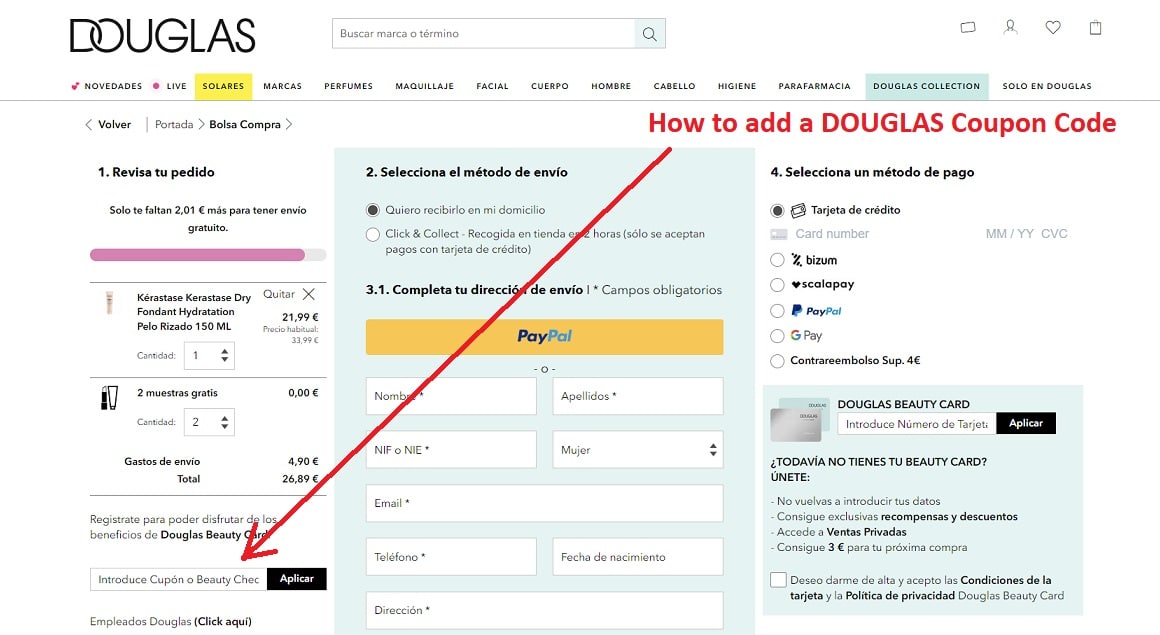Open the CABELLO menu
Image resolution: width=1160 pixels, height=635 pixels.
[x=675, y=86]
